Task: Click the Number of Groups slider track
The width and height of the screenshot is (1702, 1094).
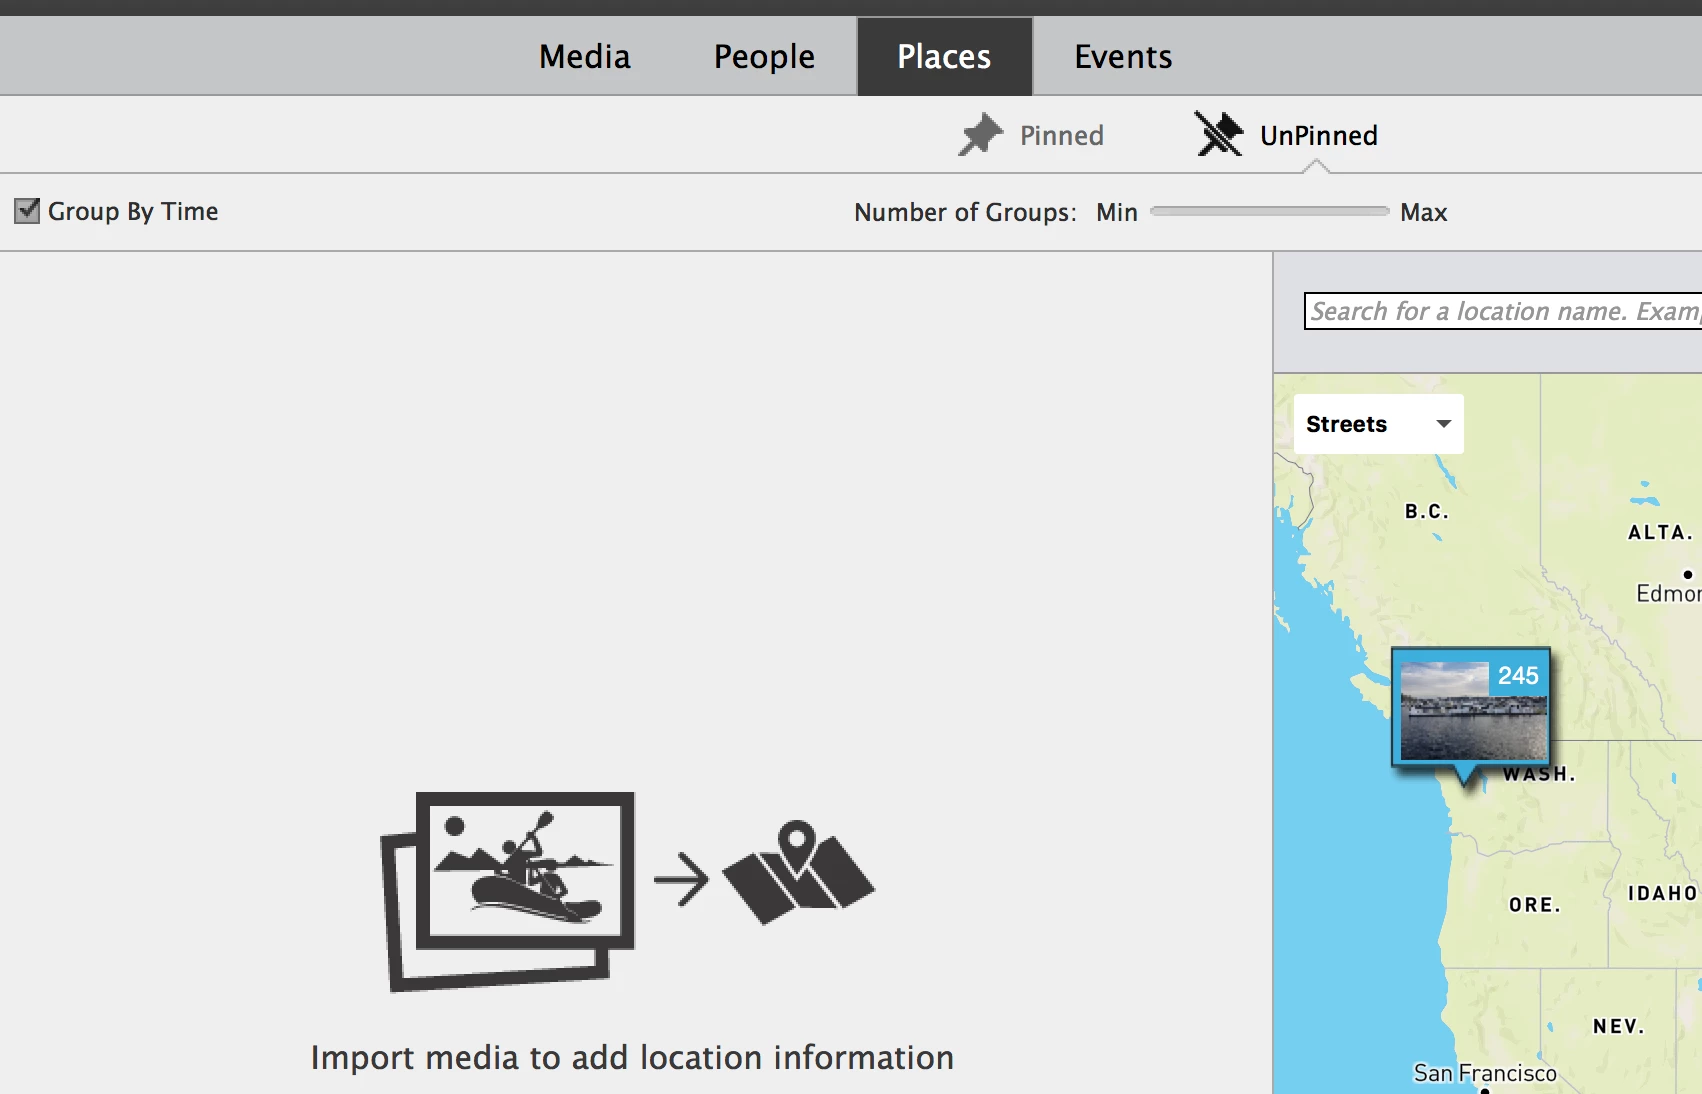Action: pos(1269,211)
